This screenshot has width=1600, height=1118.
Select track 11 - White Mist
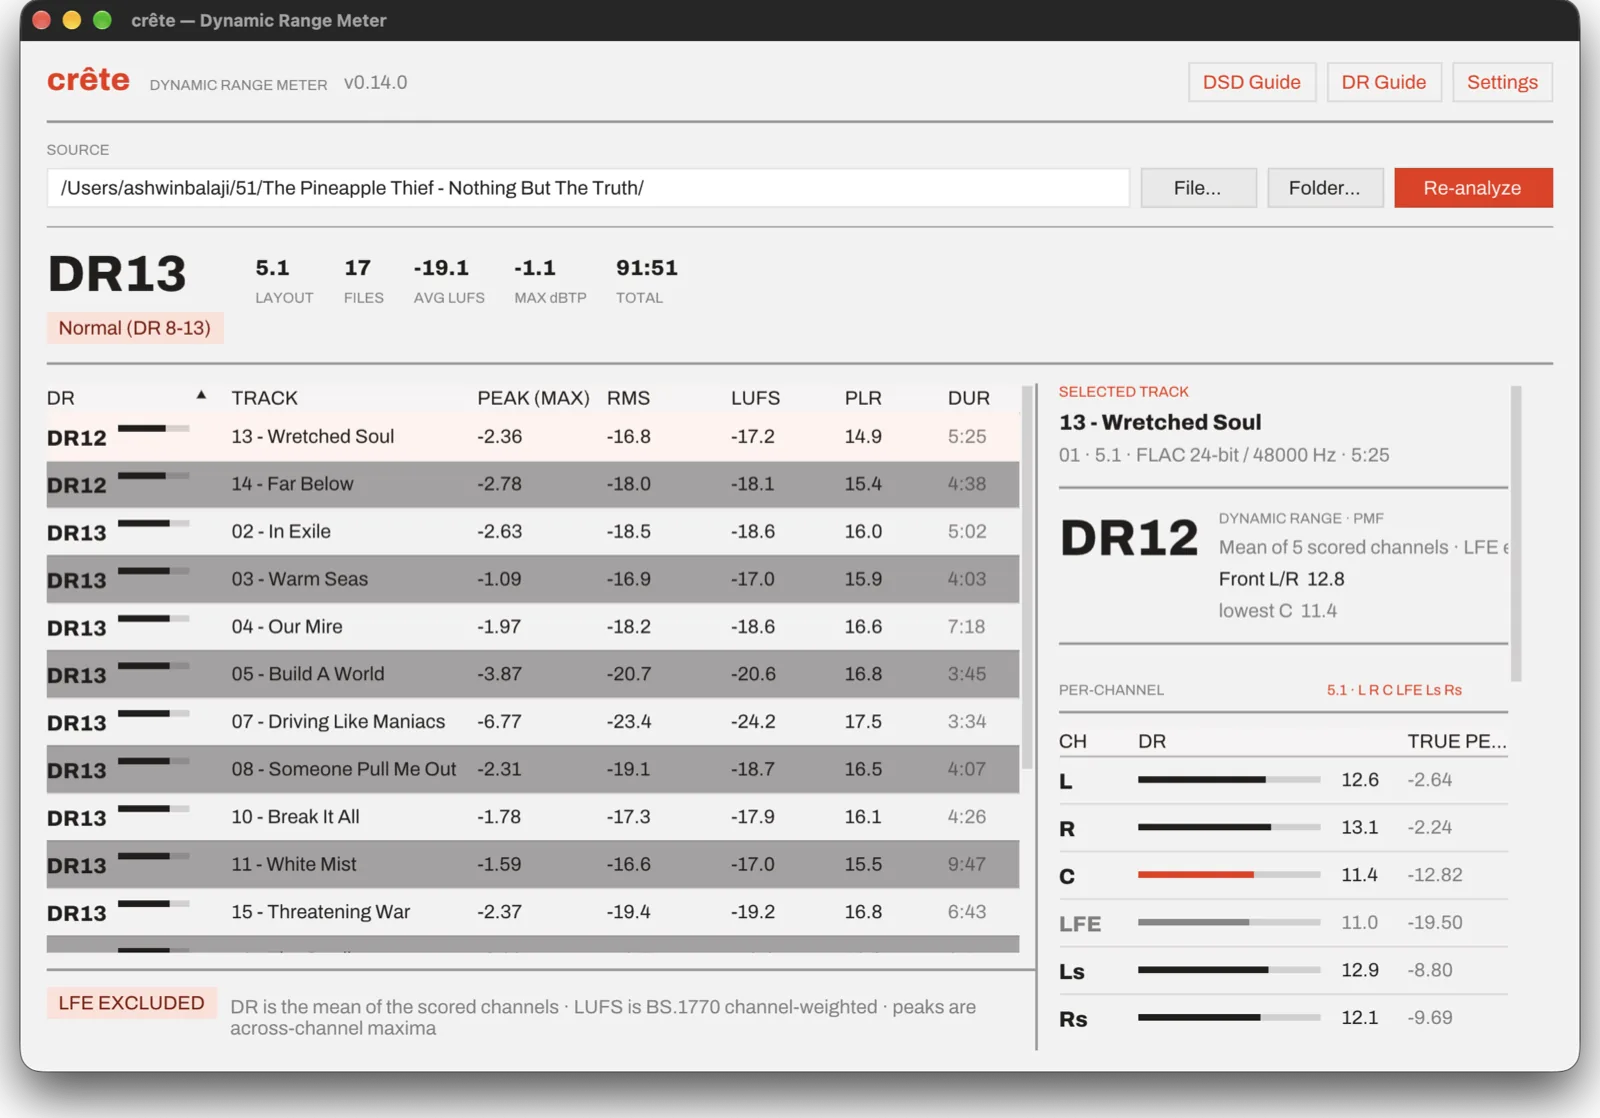click(533, 864)
